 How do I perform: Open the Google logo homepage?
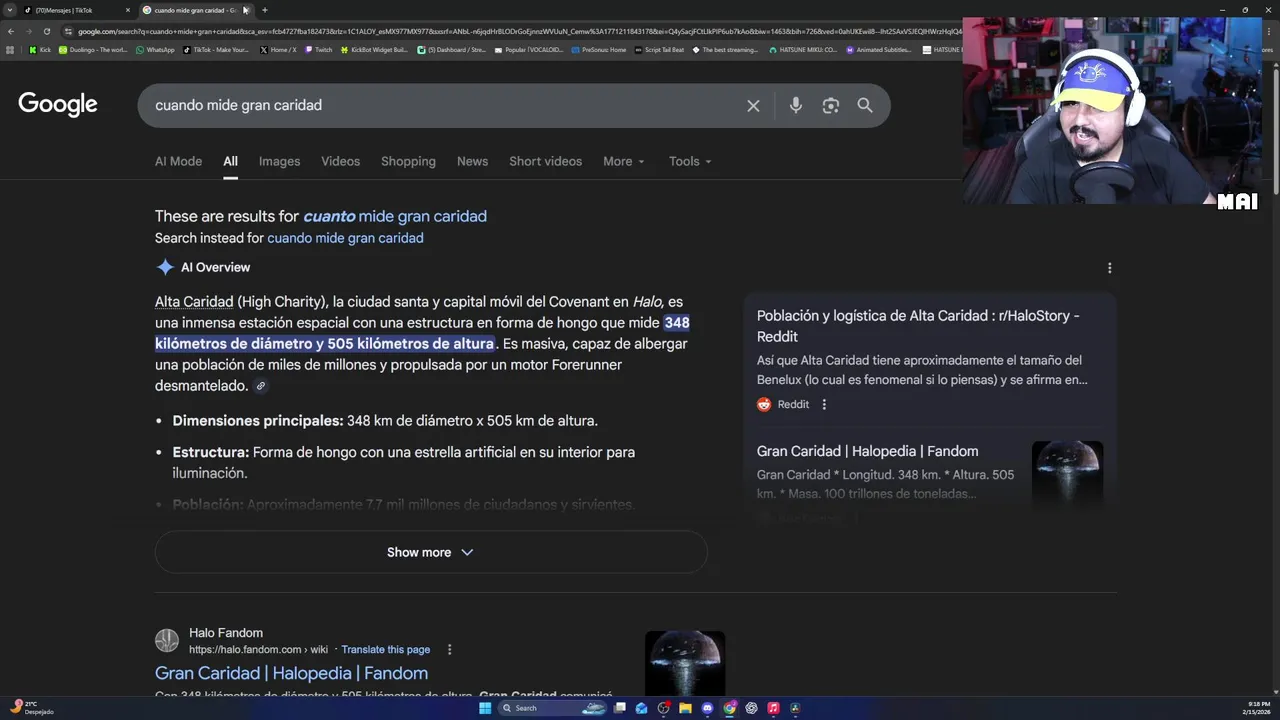(x=58, y=105)
